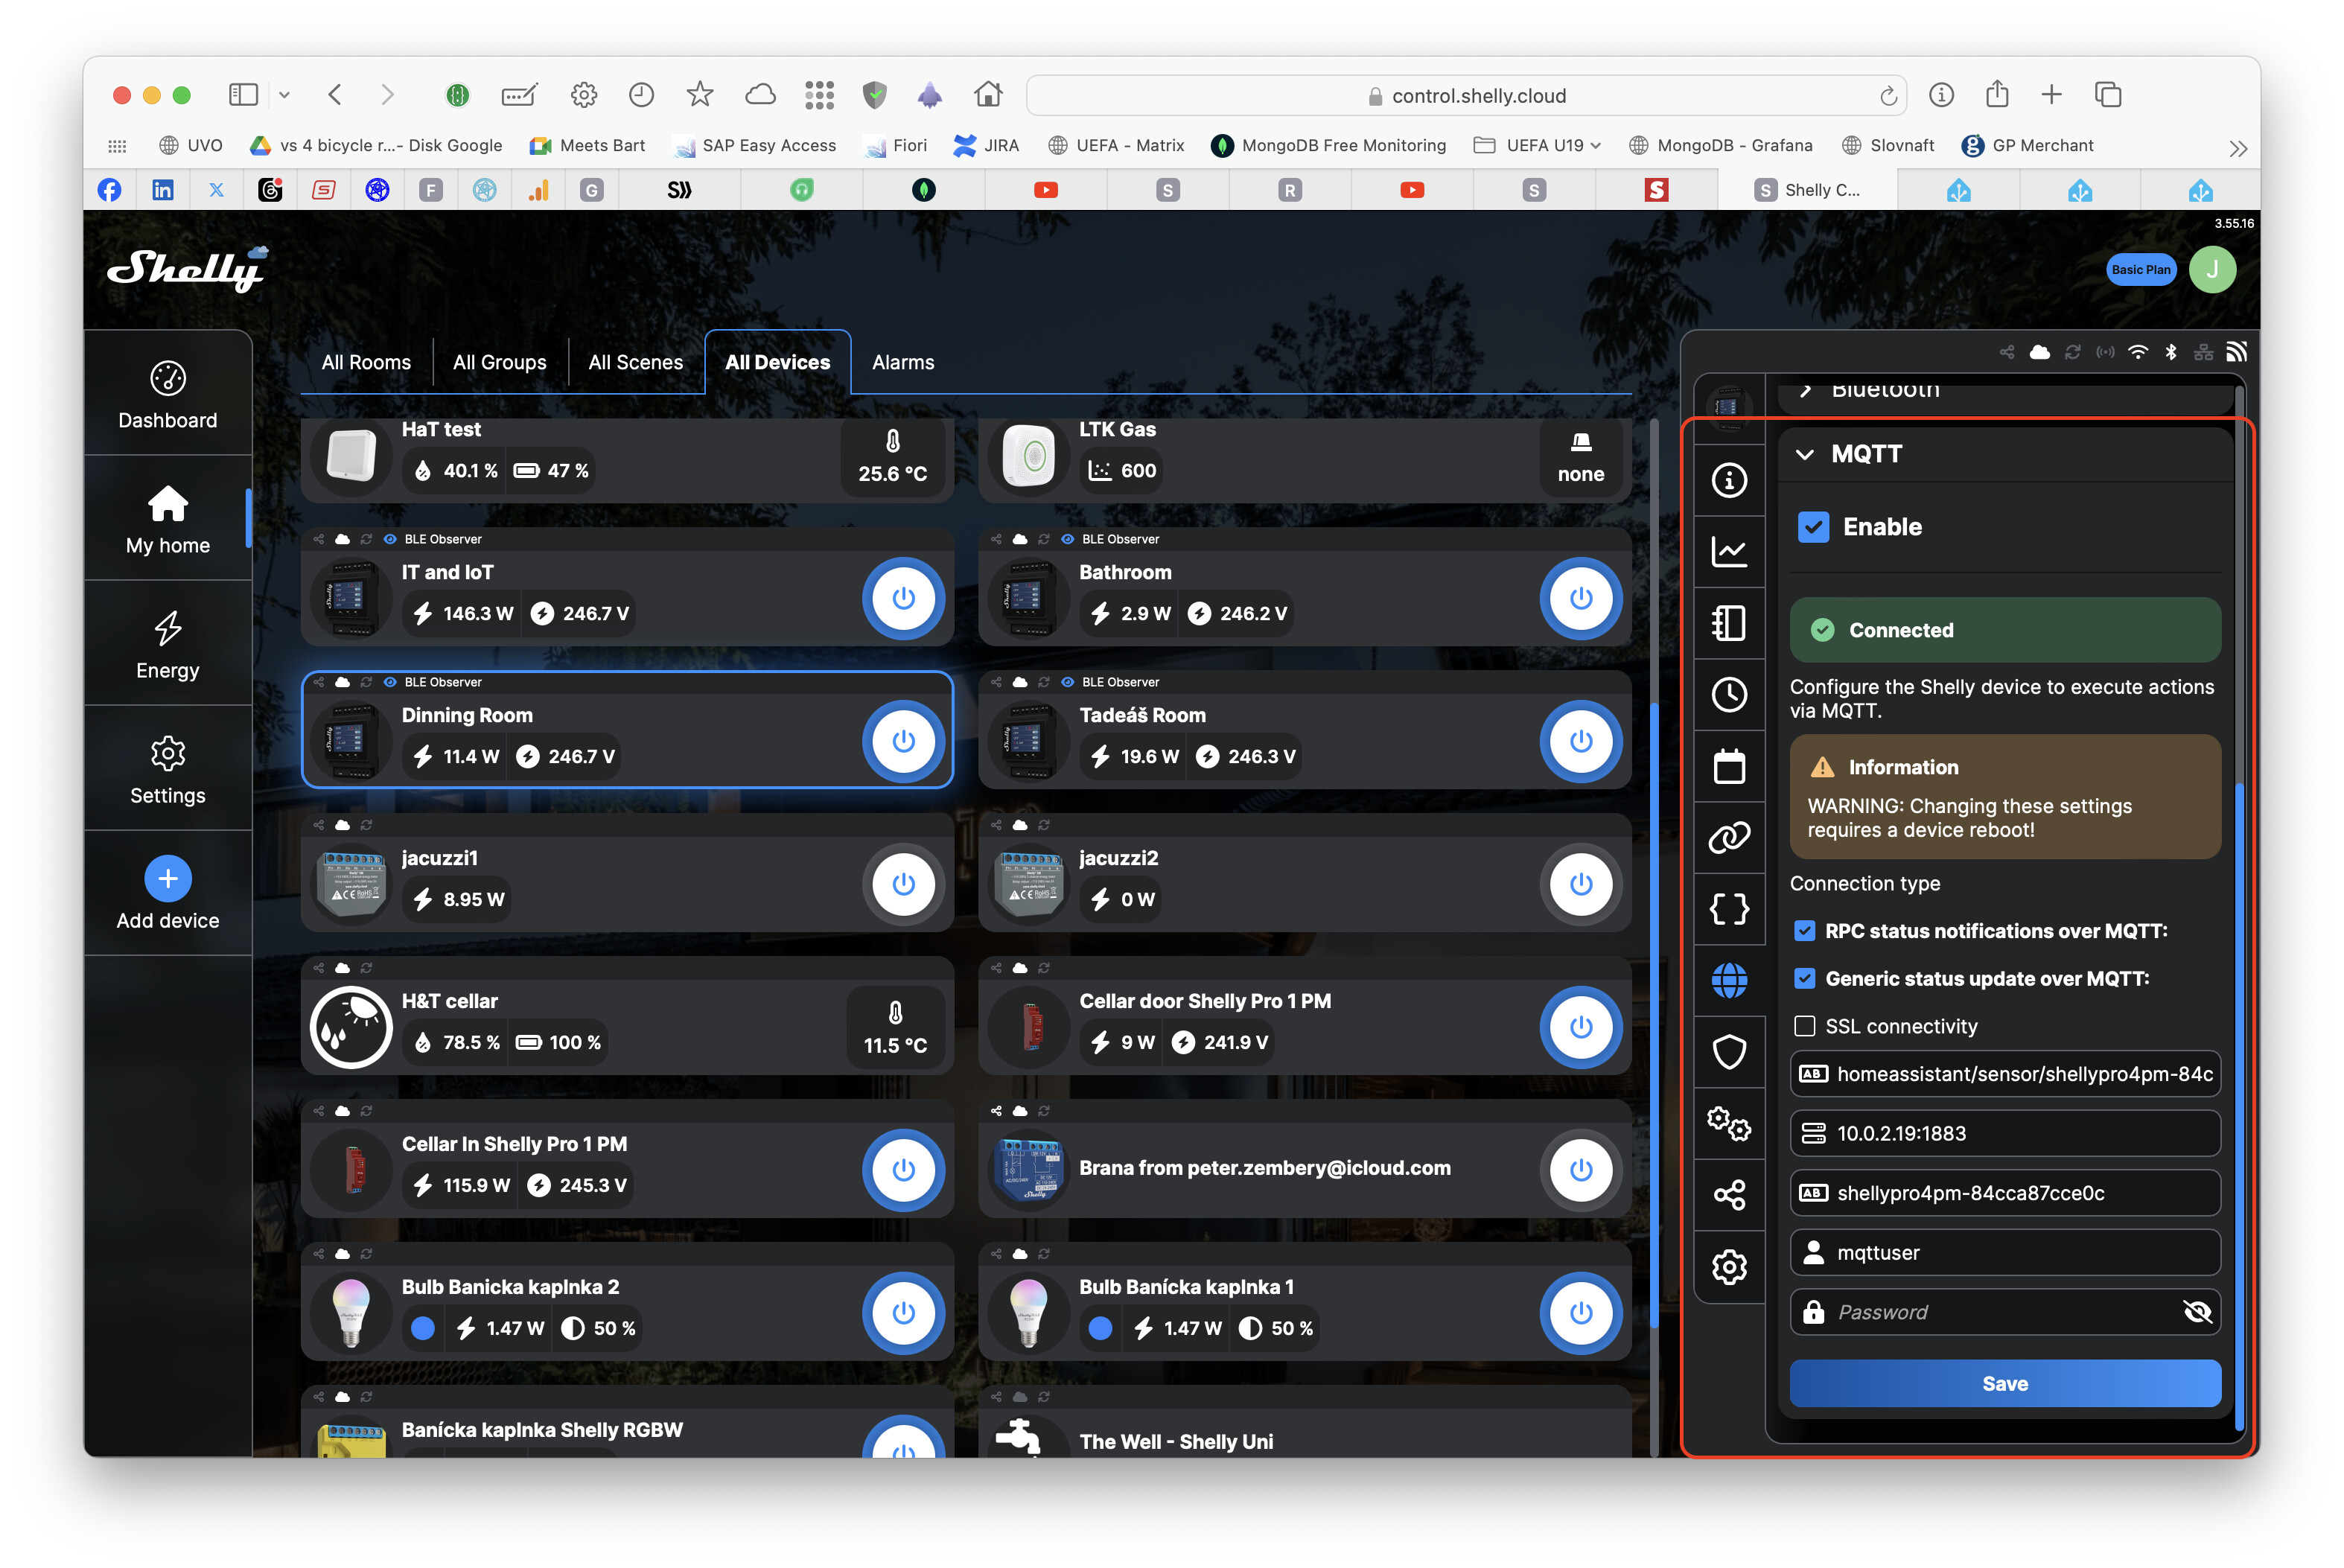Open the schedules clock panel

click(x=1729, y=695)
